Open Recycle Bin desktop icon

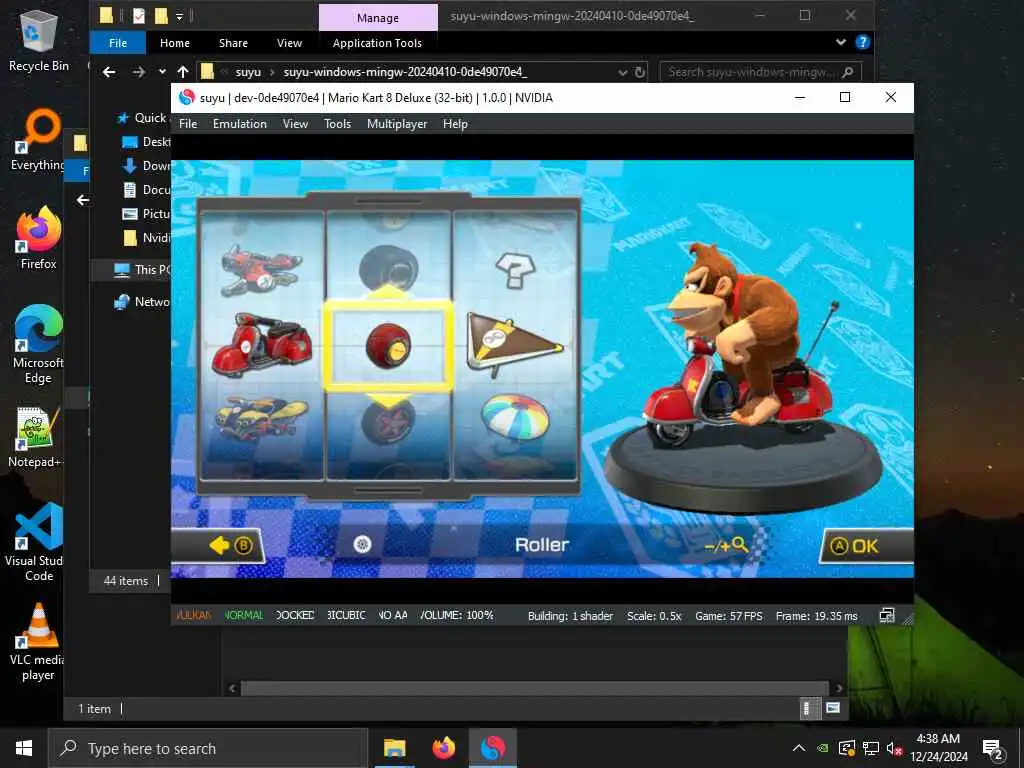click(39, 39)
